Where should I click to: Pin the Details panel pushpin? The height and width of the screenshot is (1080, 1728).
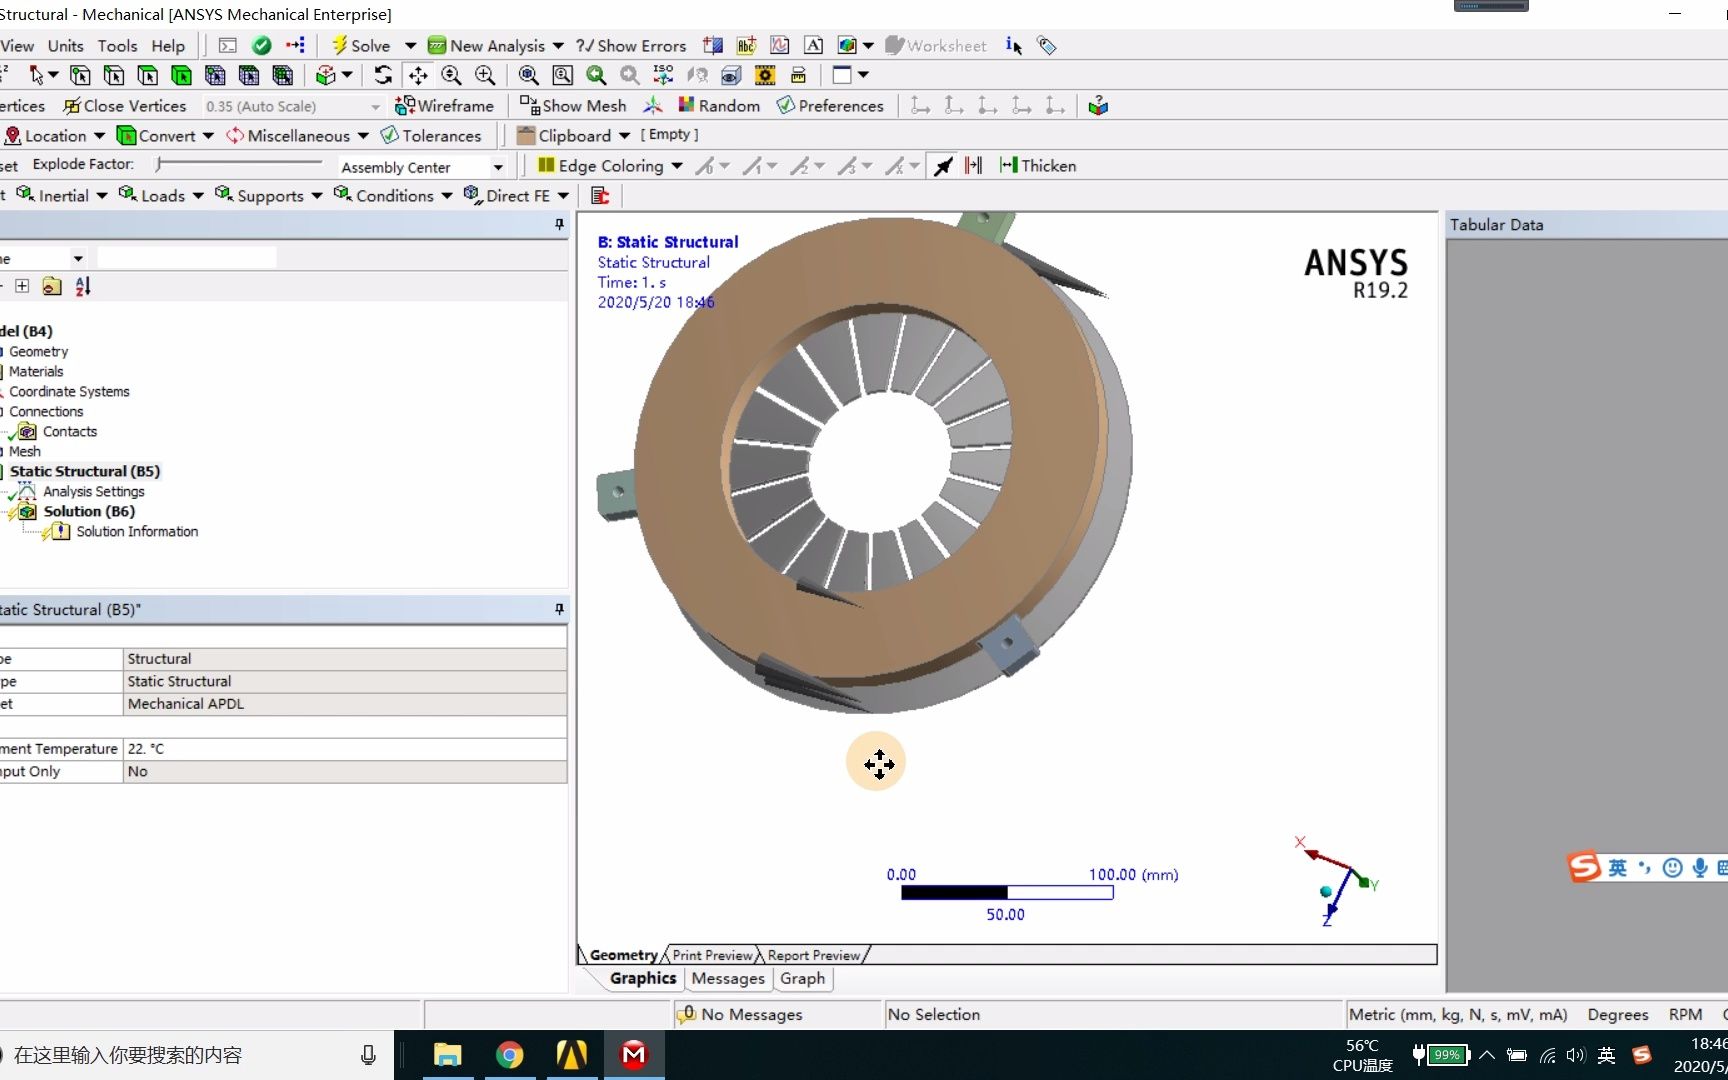[x=559, y=609]
